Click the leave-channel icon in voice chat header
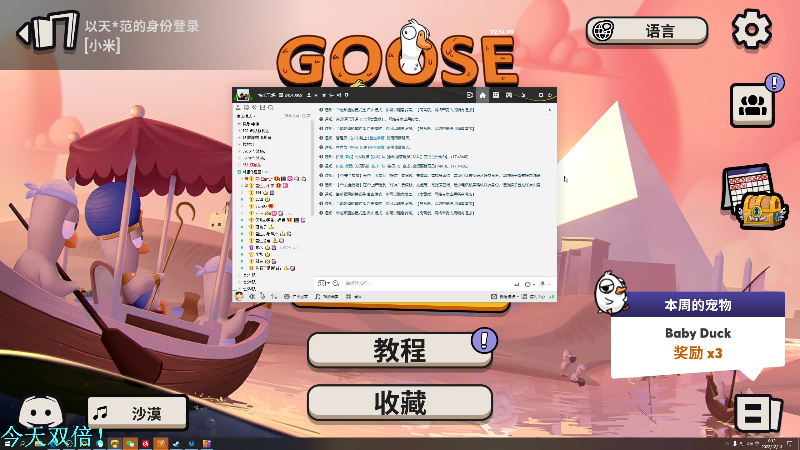 pyautogui.click(x=469, y=95)
